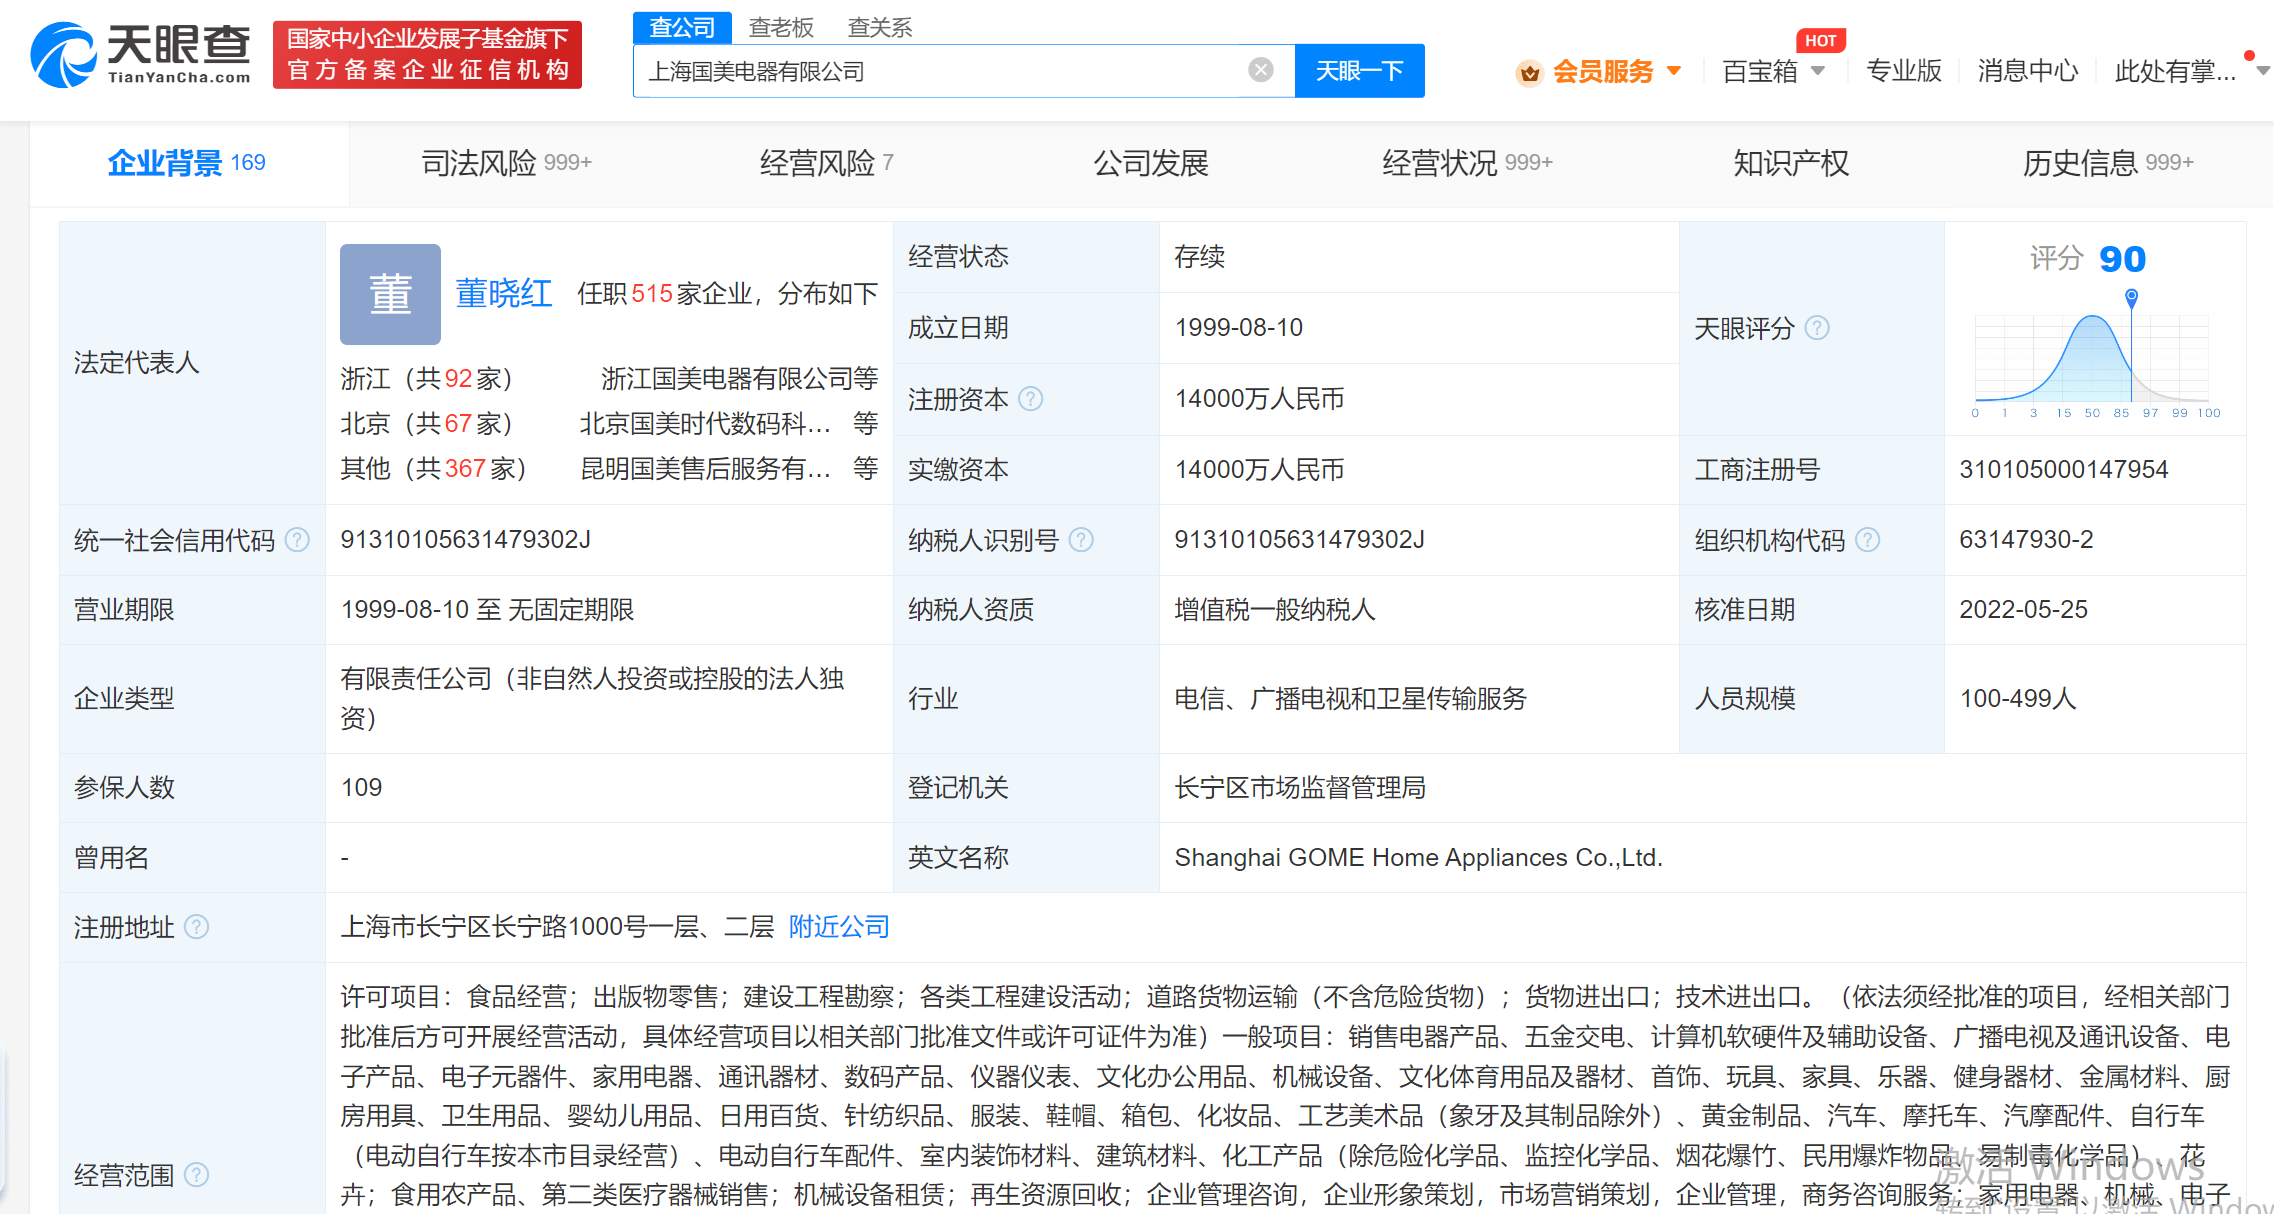Open the 附近公司 link
The image size is (2274, 1214).
click(x=839, y=927)
